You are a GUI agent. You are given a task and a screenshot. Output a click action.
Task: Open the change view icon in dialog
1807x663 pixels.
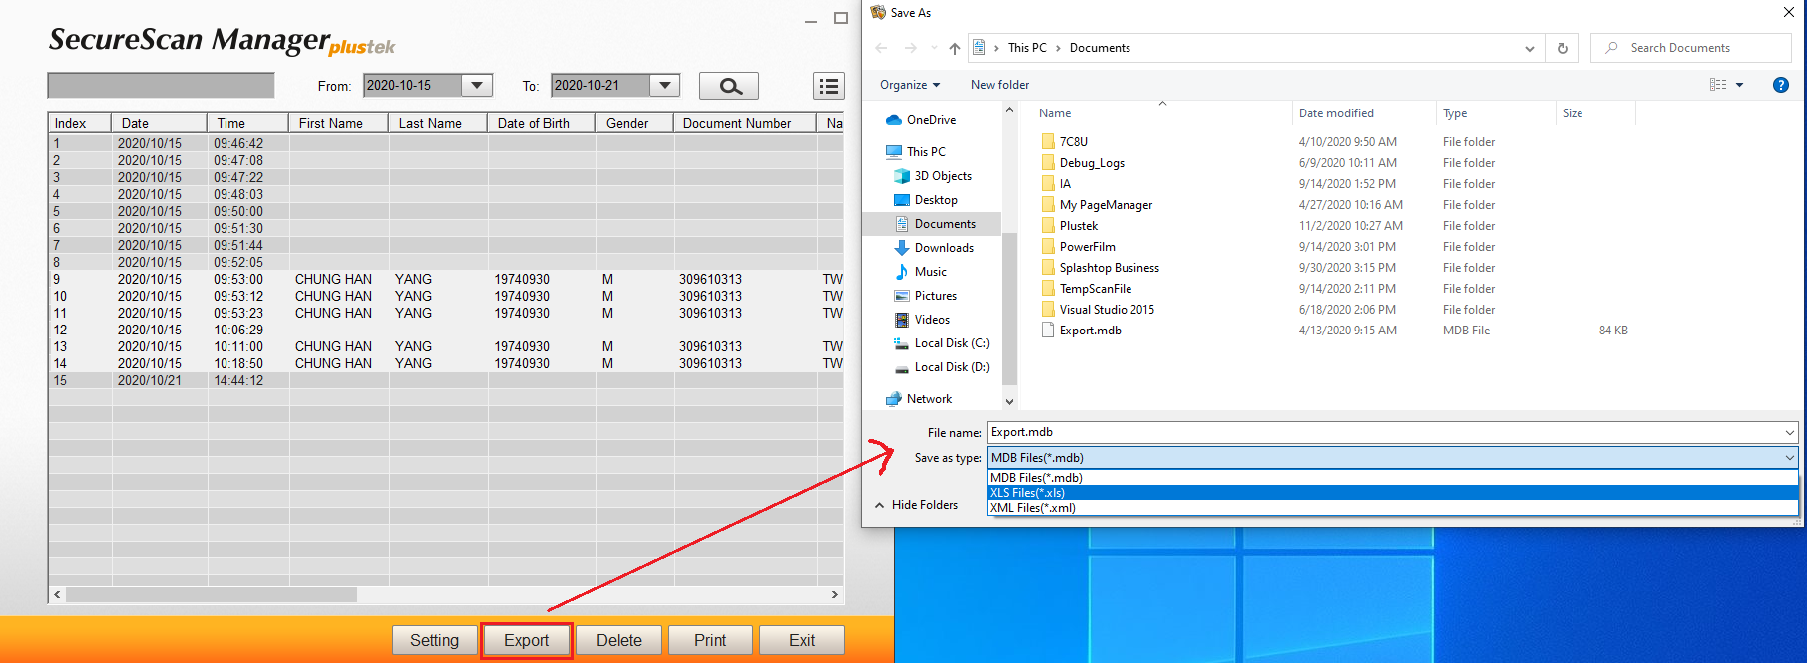click(x=1718, y=85)
